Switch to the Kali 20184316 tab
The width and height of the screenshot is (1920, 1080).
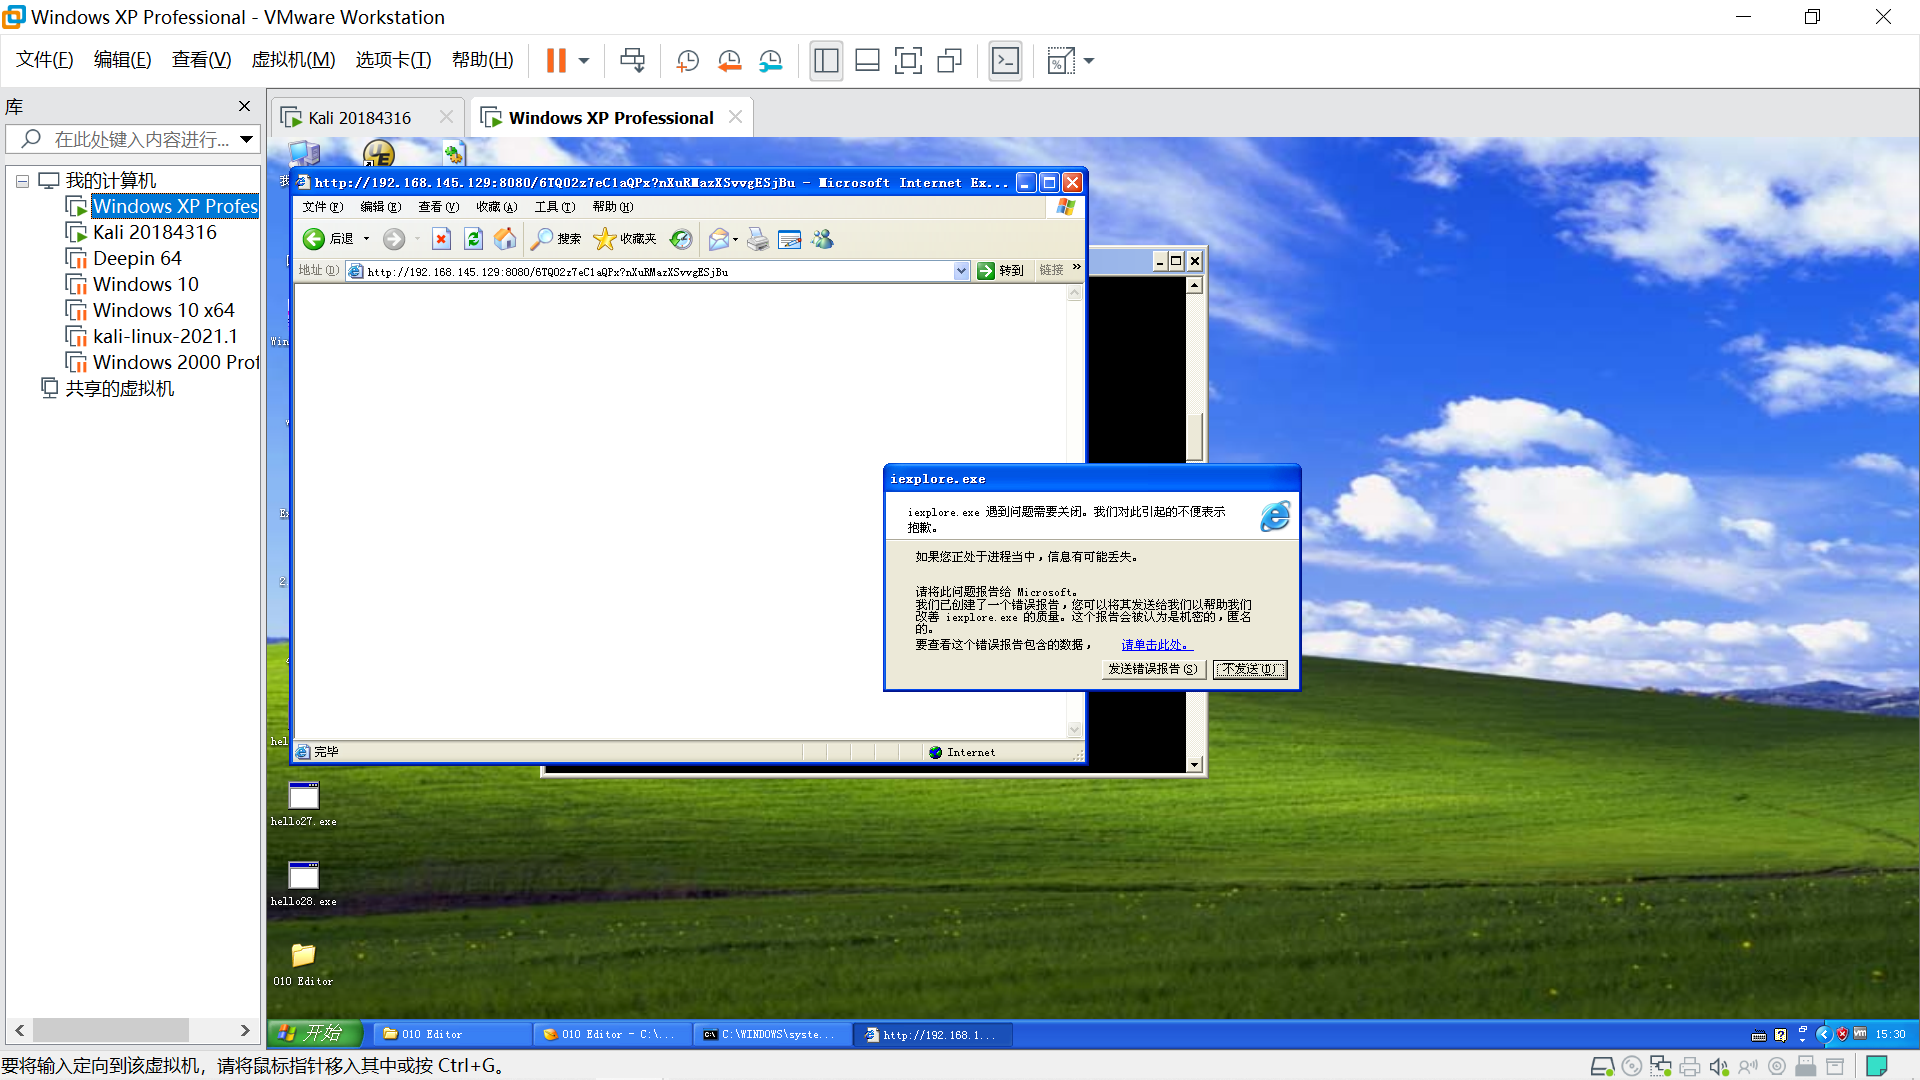[x=359, y=118]
